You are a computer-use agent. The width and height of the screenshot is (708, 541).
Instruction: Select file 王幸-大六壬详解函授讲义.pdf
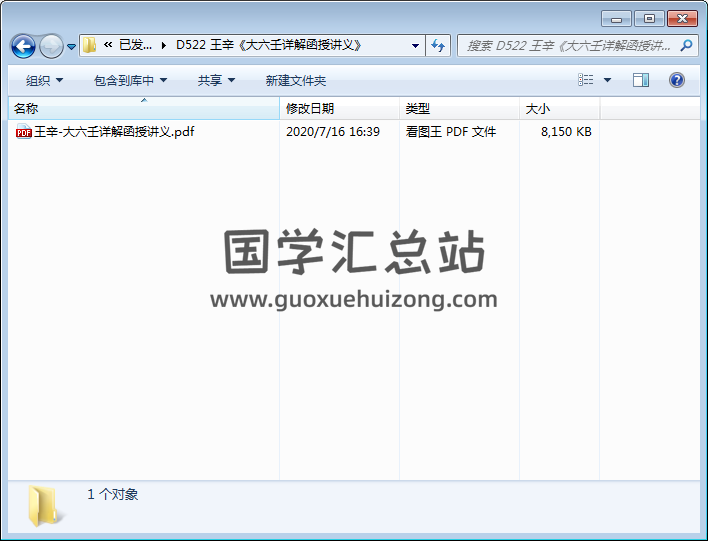pyautogui.click(x=114, y=131)
